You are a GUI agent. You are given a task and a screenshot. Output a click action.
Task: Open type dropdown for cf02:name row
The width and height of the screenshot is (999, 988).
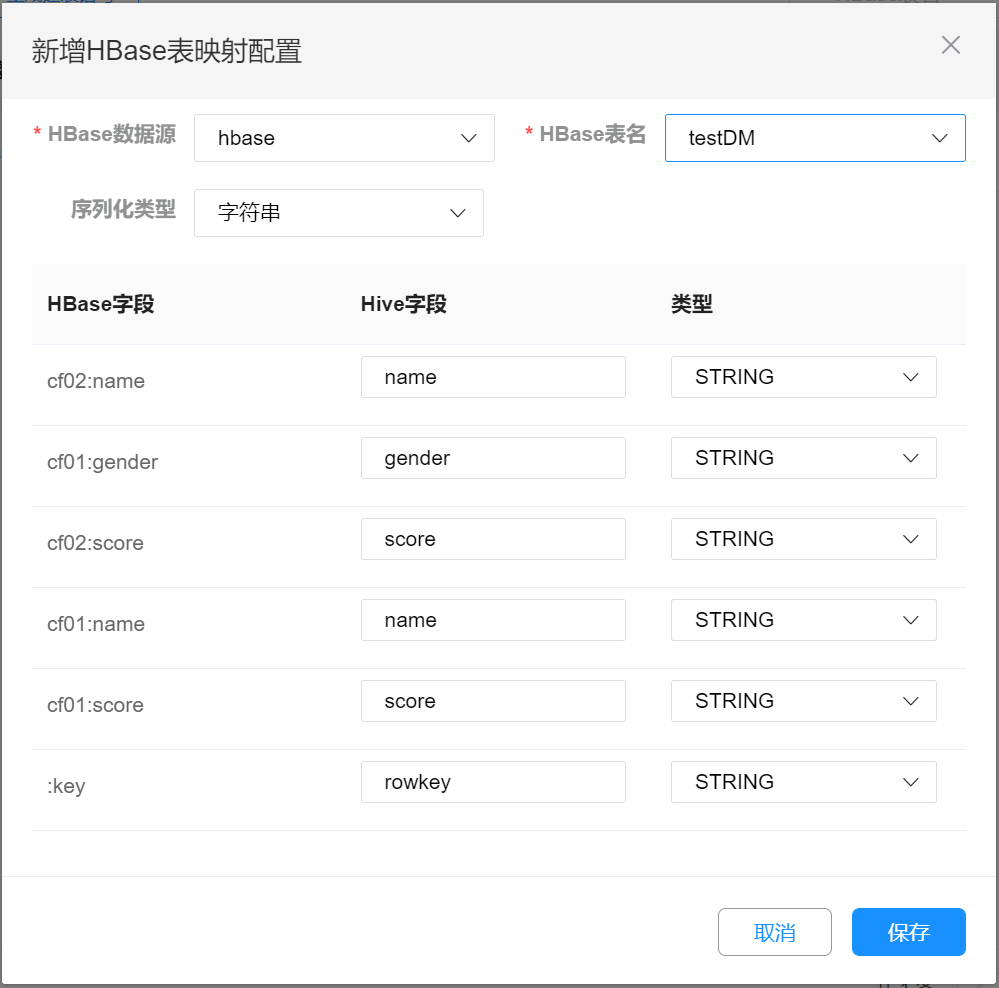(x=803, y=377)
